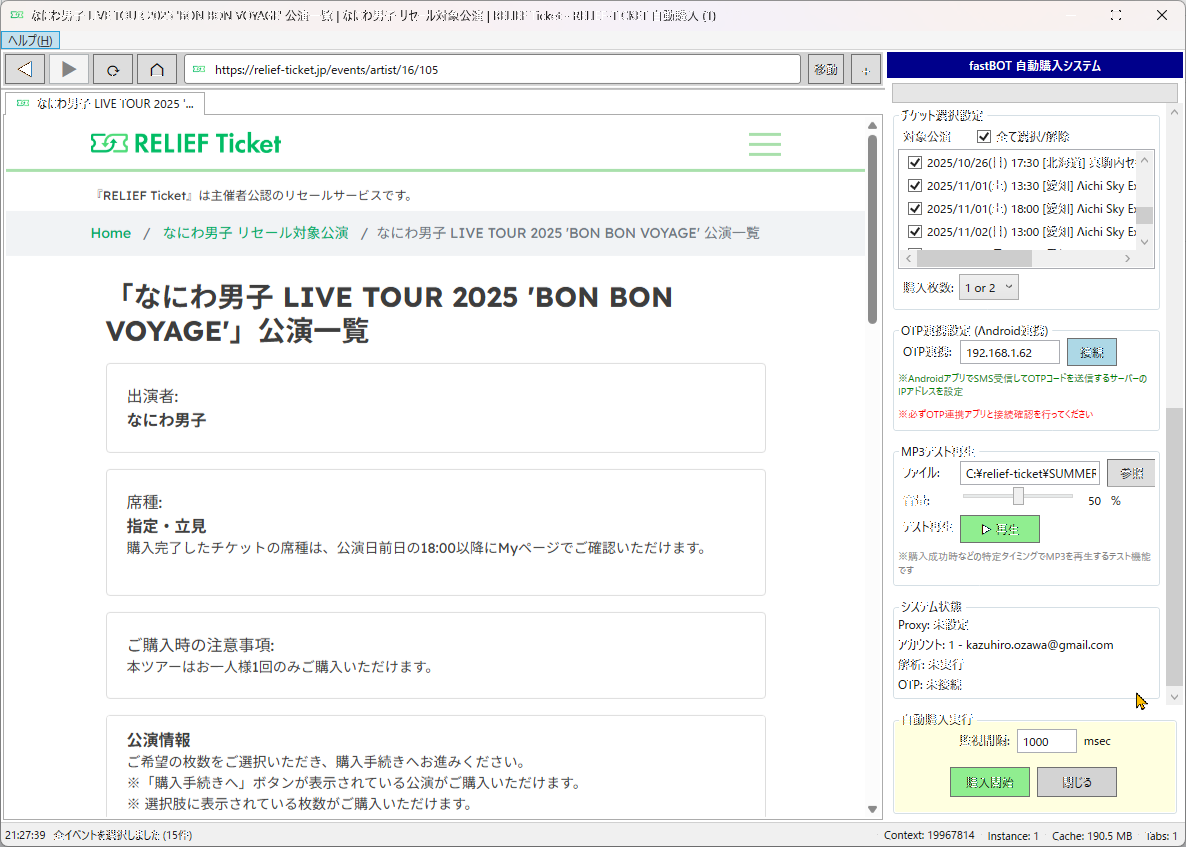Follow the なにわ男子 リセール対象公演 breadcrumb link
Viewport: 1186px width, 847px height.
click(x=255, y=233)
